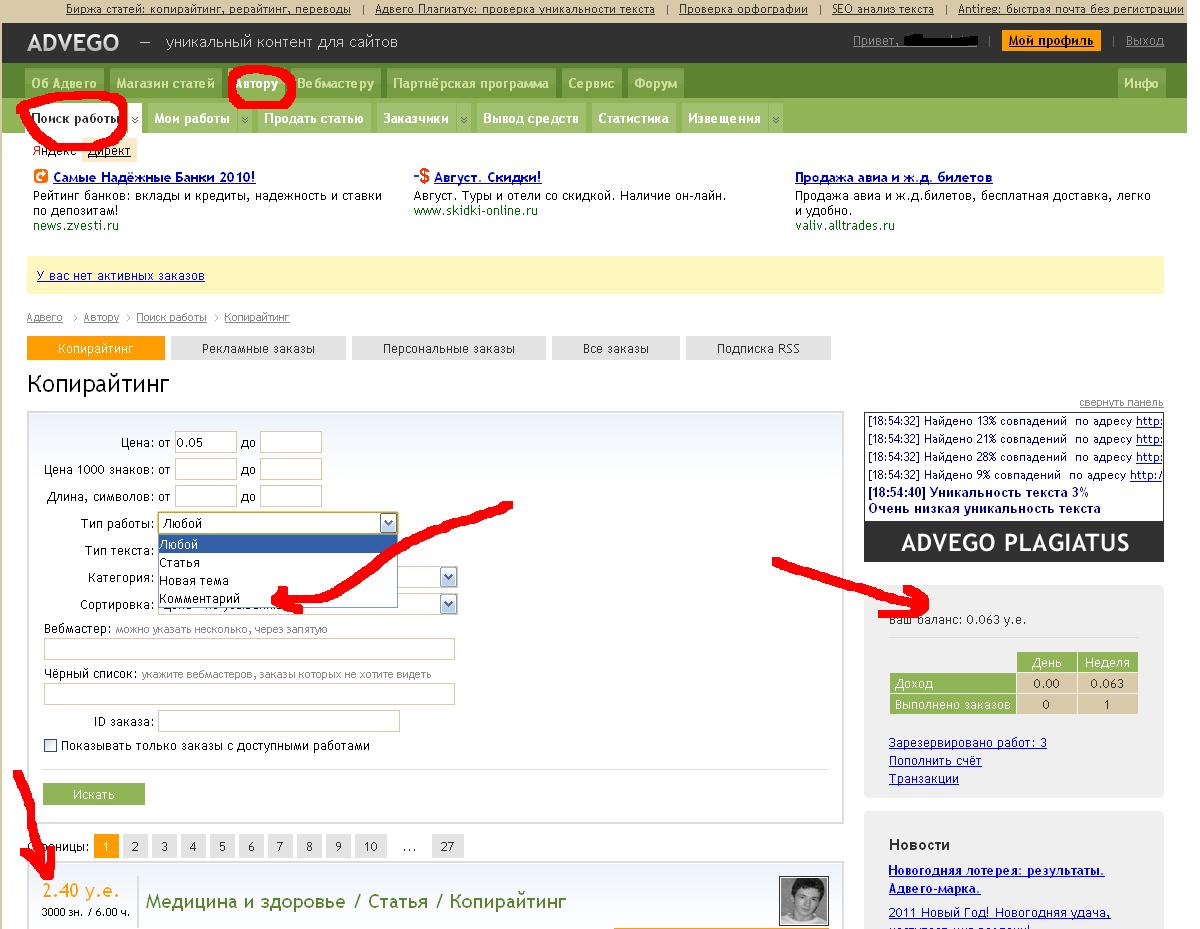1200x929 pixels.
Task: Expand the arrow next to Извещения
Action: click(775, 119)
